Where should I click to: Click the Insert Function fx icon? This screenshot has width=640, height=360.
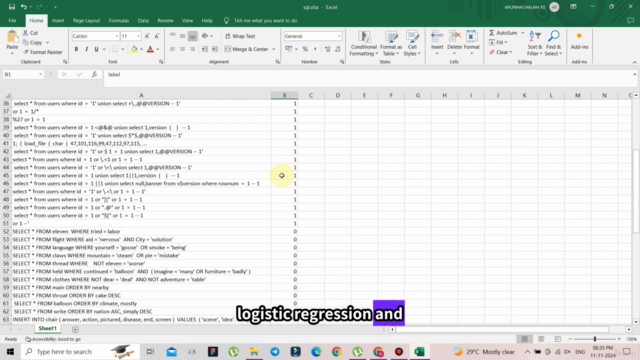[x=94, y=74]
